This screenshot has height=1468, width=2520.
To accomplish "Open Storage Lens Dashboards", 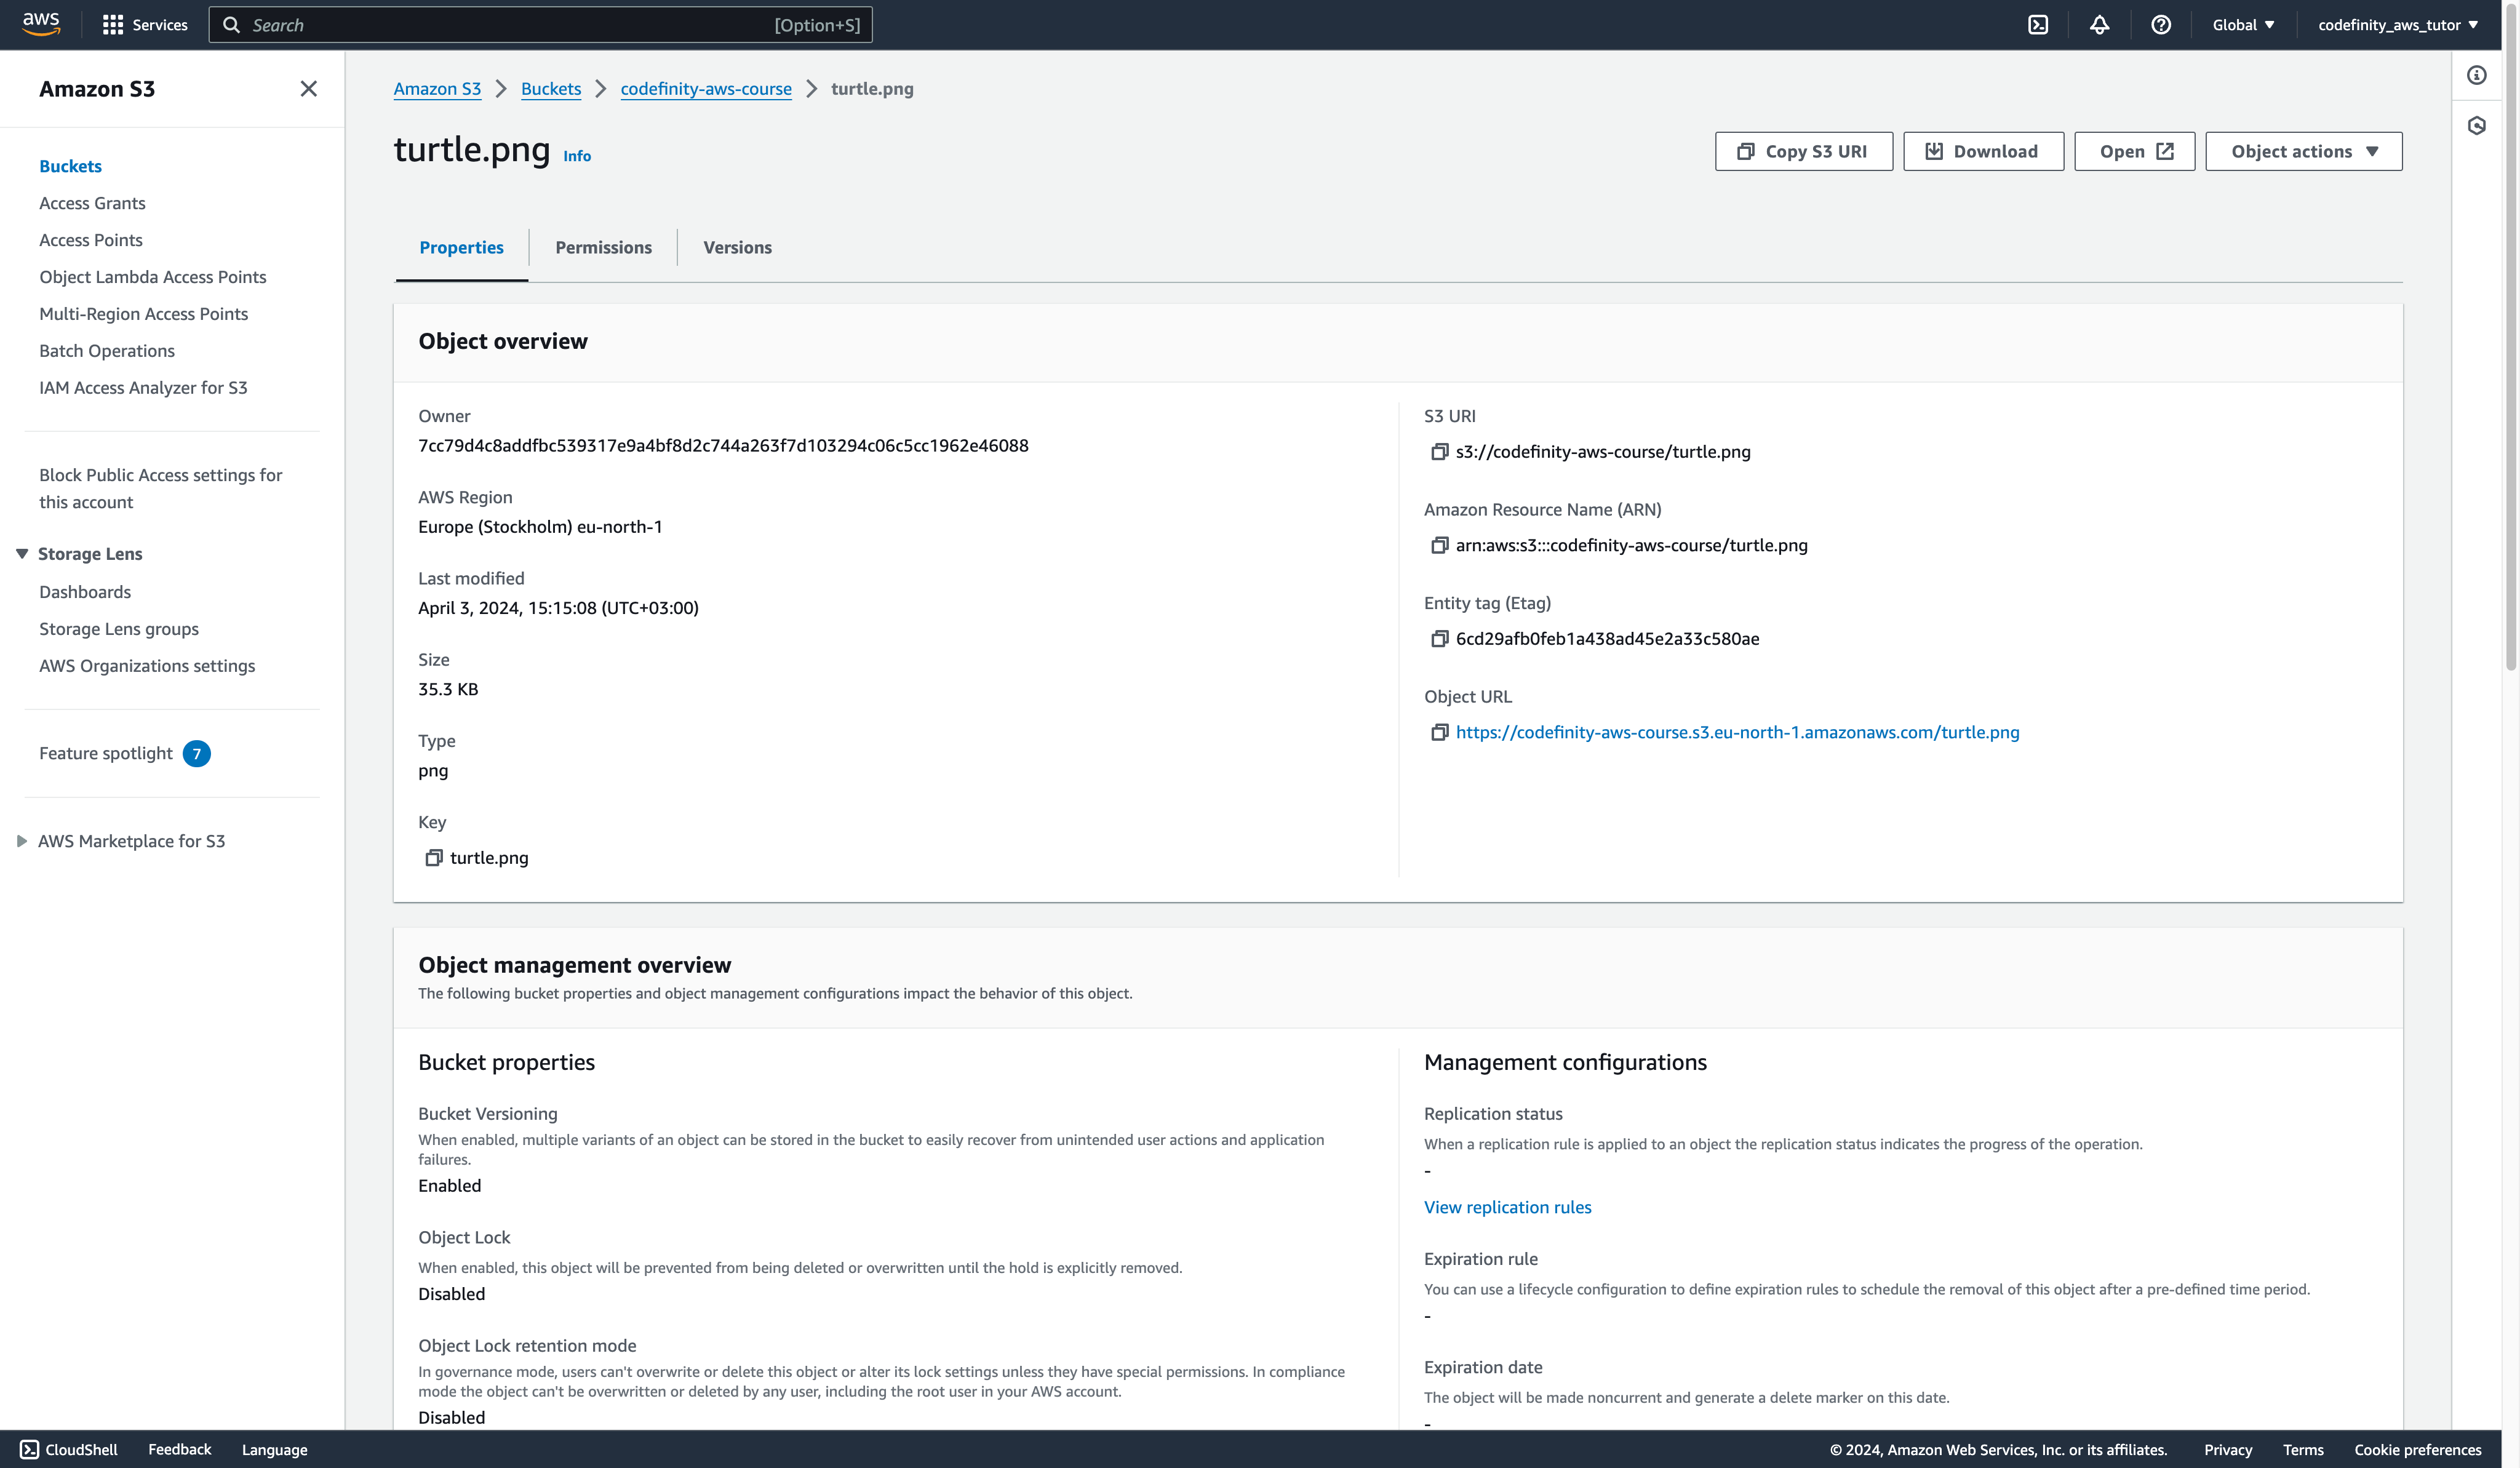I will (x=84, y=592).
